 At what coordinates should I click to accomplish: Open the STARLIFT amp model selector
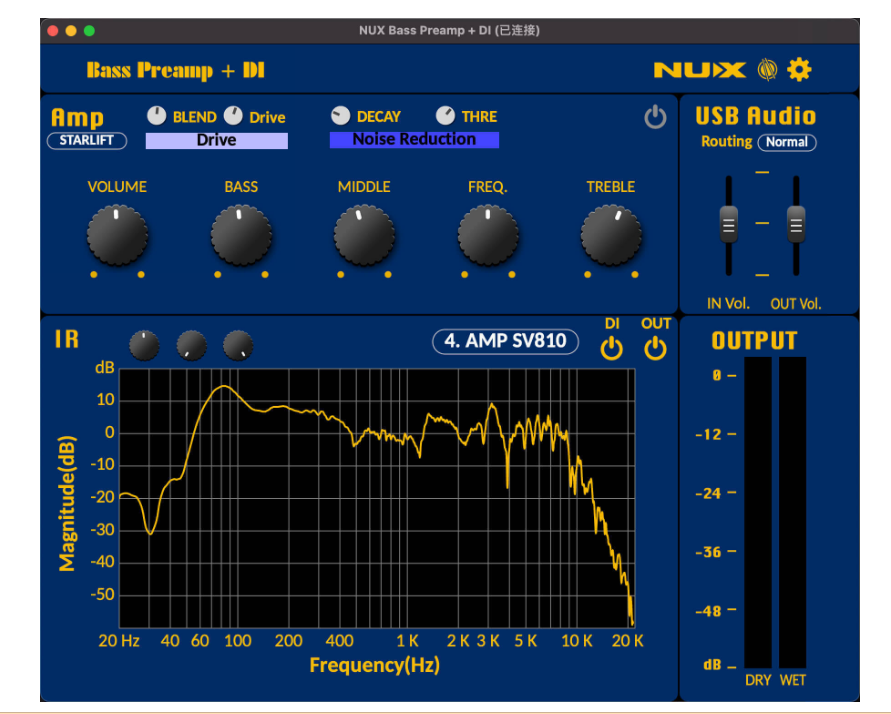(87, 141)
